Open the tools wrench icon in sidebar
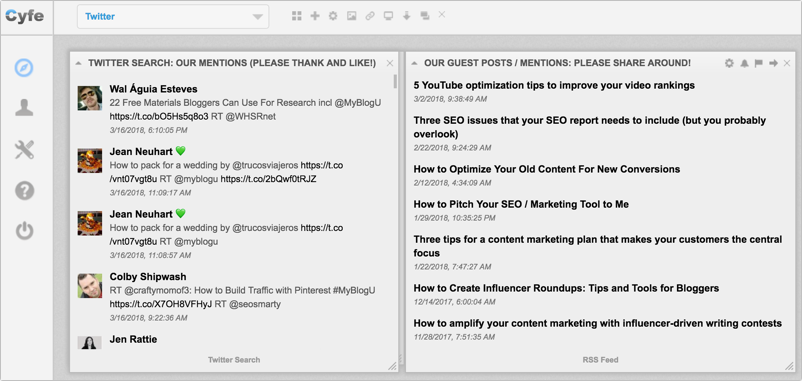The height and width of the screenshot is (381, 802). click(24, 150)
